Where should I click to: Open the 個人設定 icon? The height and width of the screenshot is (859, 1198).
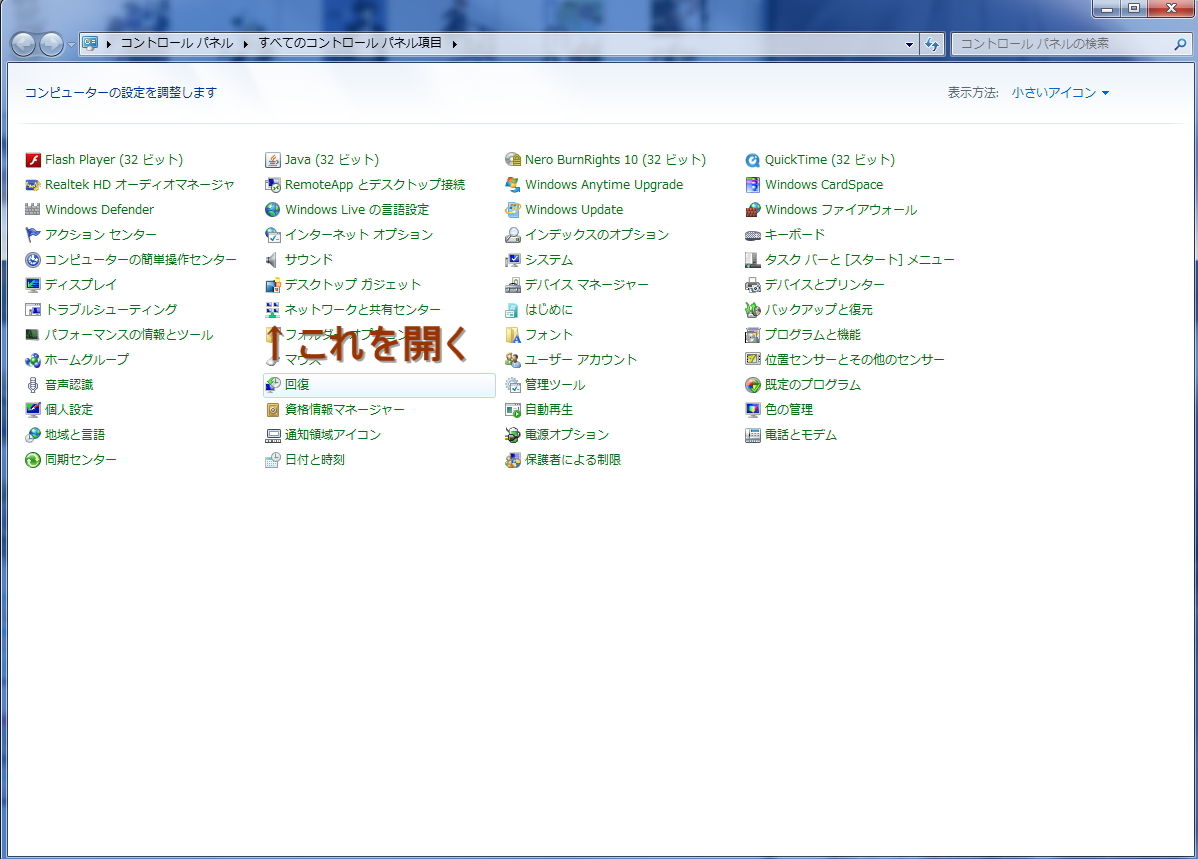pyautogui.click(x=32, y=410)
